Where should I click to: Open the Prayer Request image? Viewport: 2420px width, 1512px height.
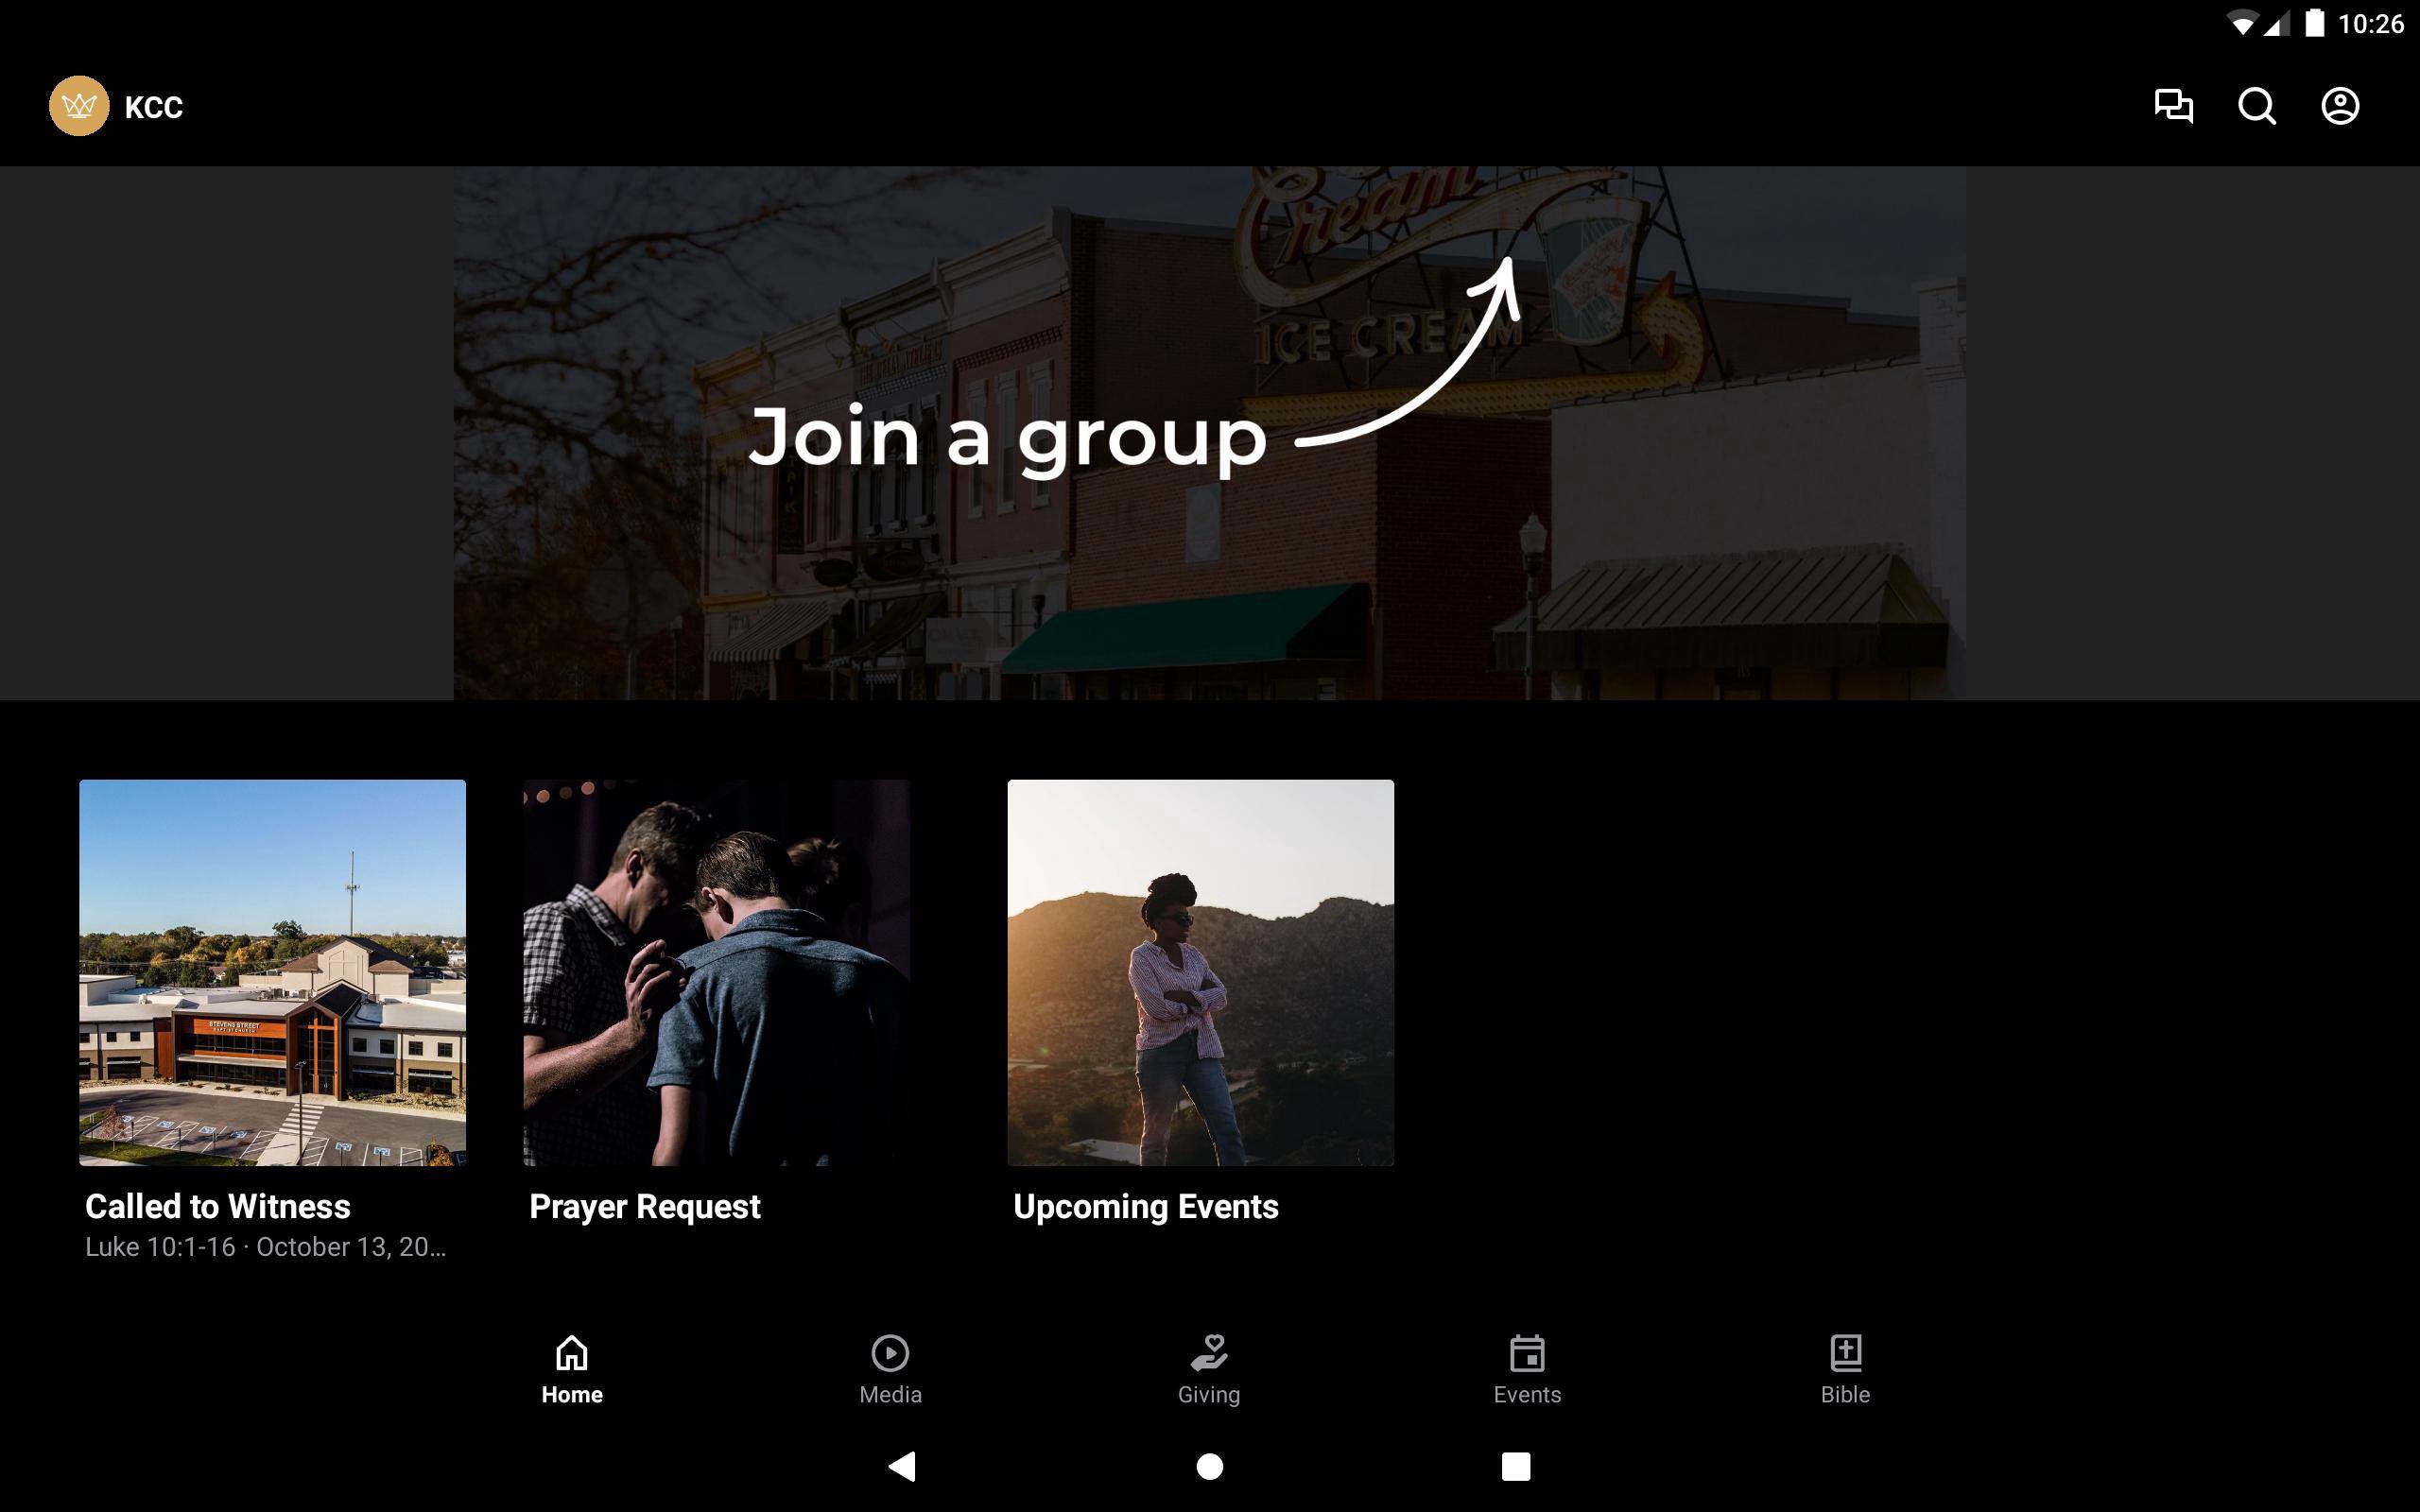coord(716,972)
